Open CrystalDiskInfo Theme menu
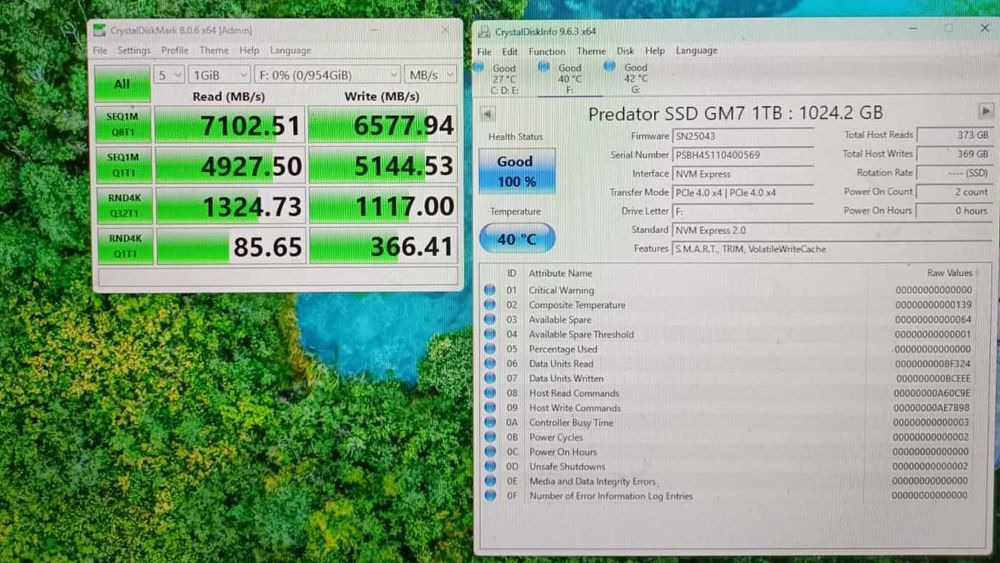Image resolution: width=1000 pixels, height=563 pixels. pos(591,51)
